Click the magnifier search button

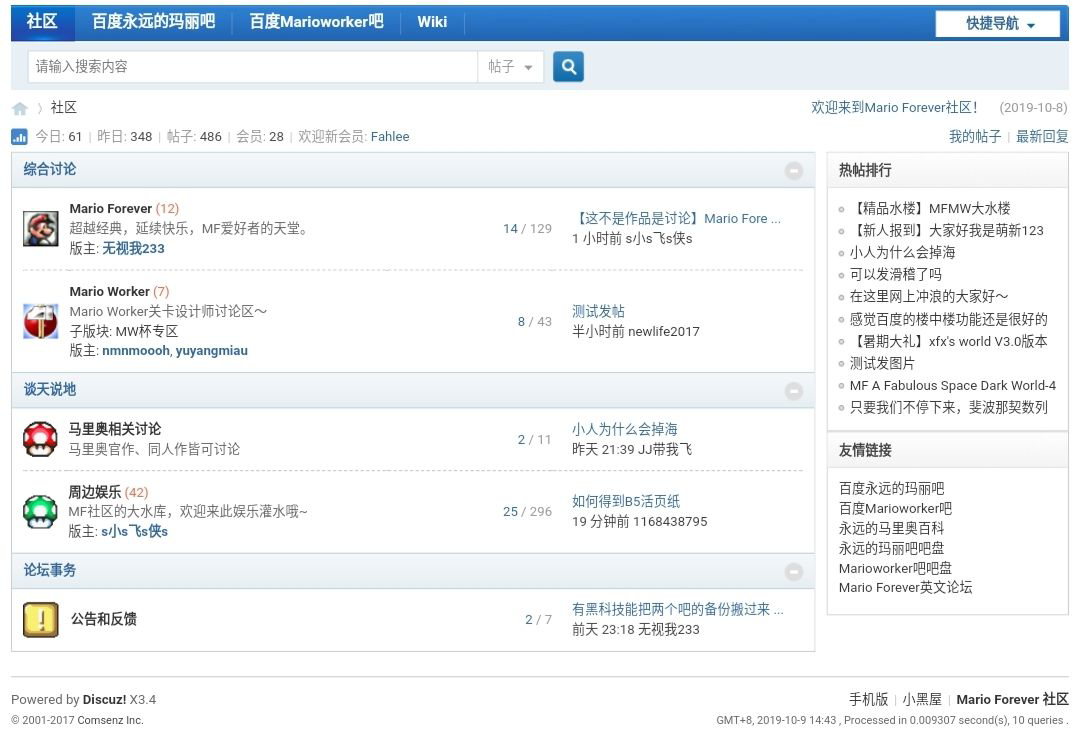(x=568, y=67)
